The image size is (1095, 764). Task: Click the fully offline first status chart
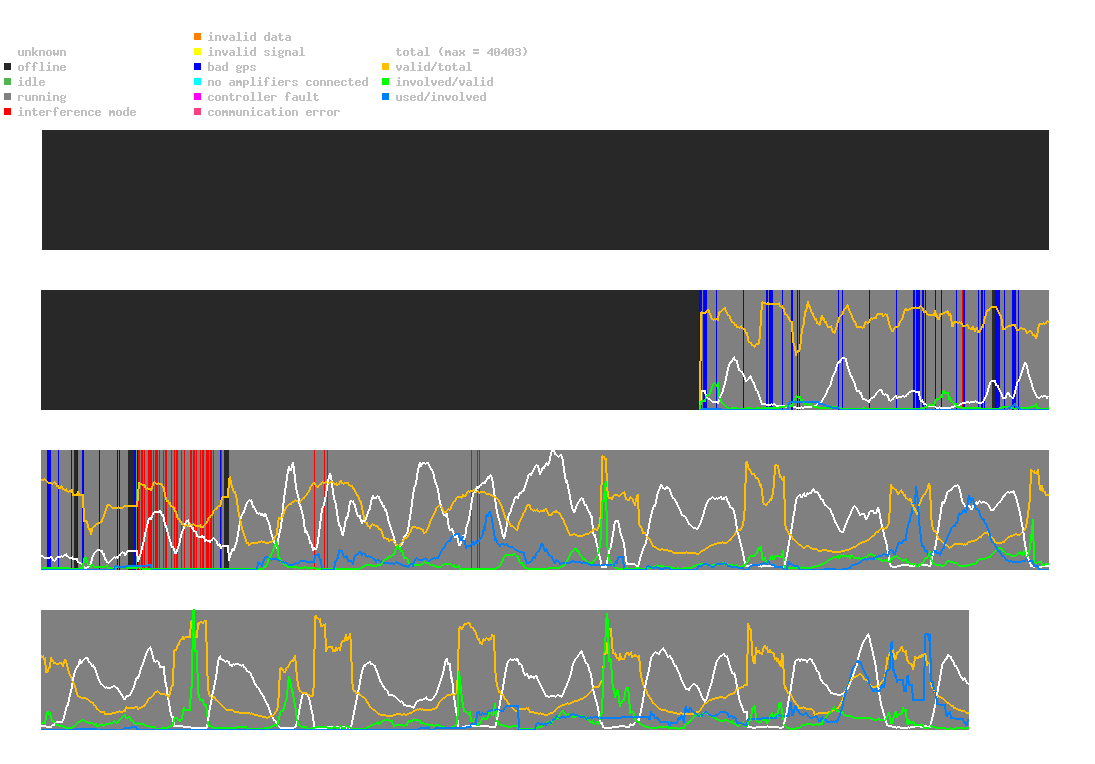pyautogui.click(x=545, y=190)
